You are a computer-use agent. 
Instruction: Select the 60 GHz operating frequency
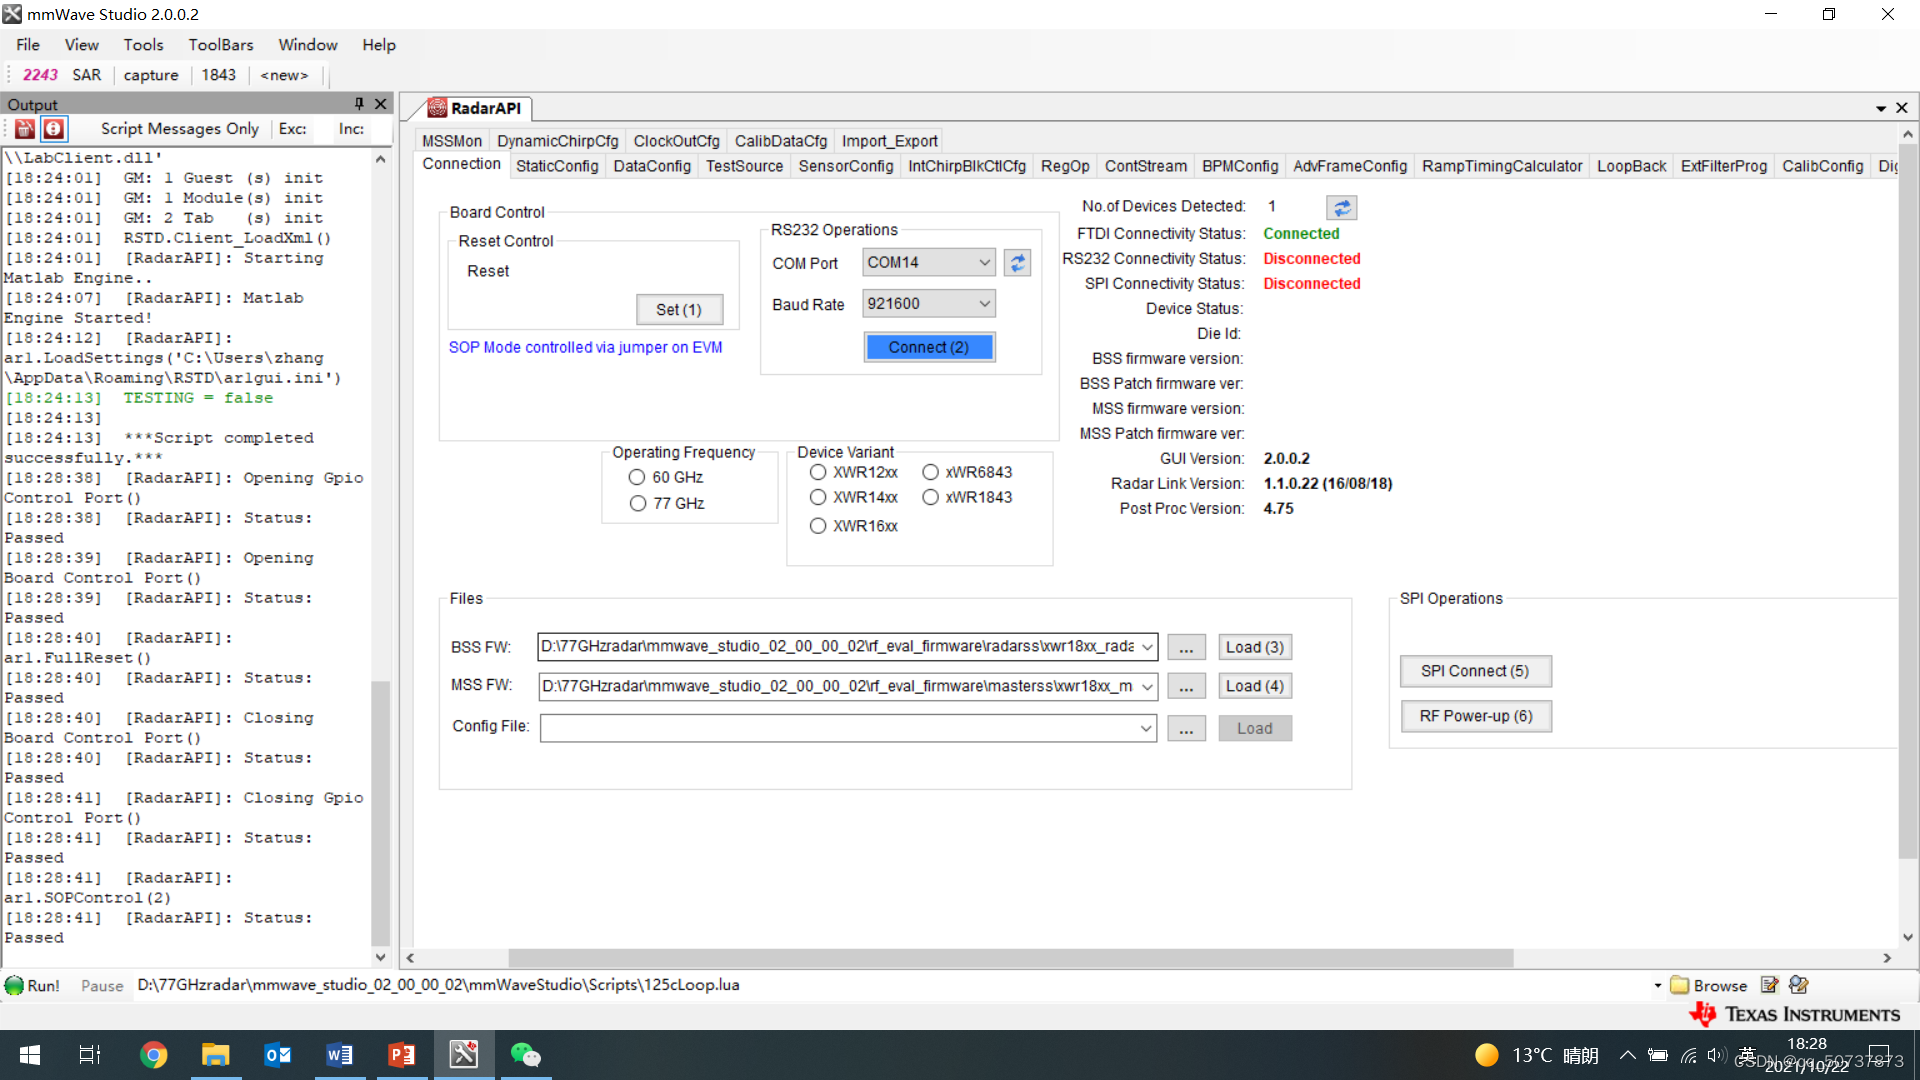638,476
